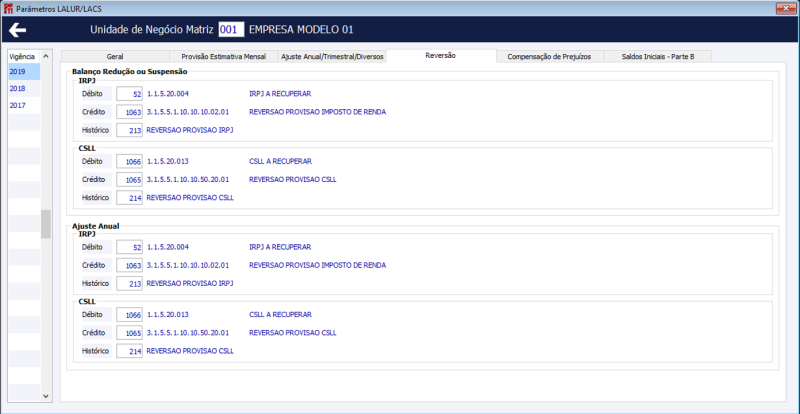
Task: Click Ajuste Anual CSLL Histórico field 214
Action: (129, 351)
